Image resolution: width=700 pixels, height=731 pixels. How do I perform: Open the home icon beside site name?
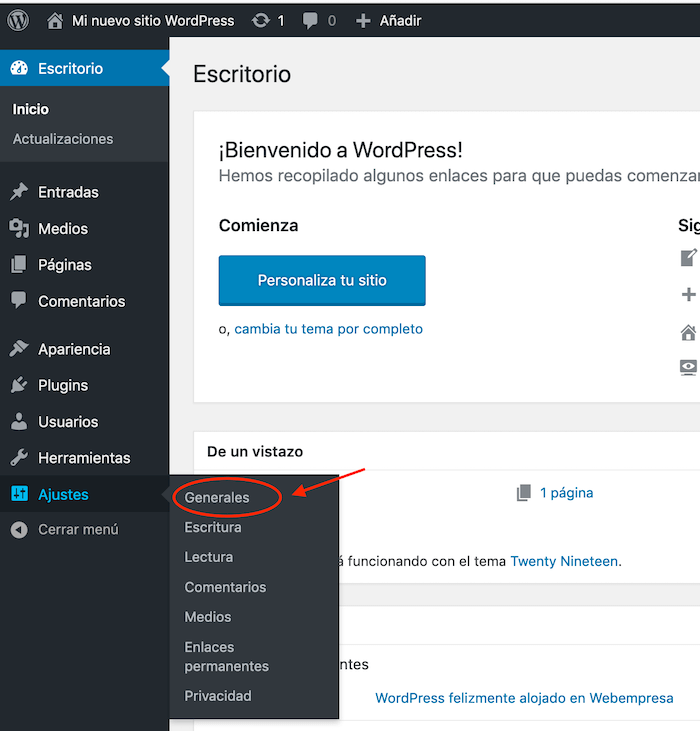[x=55, y=21]
